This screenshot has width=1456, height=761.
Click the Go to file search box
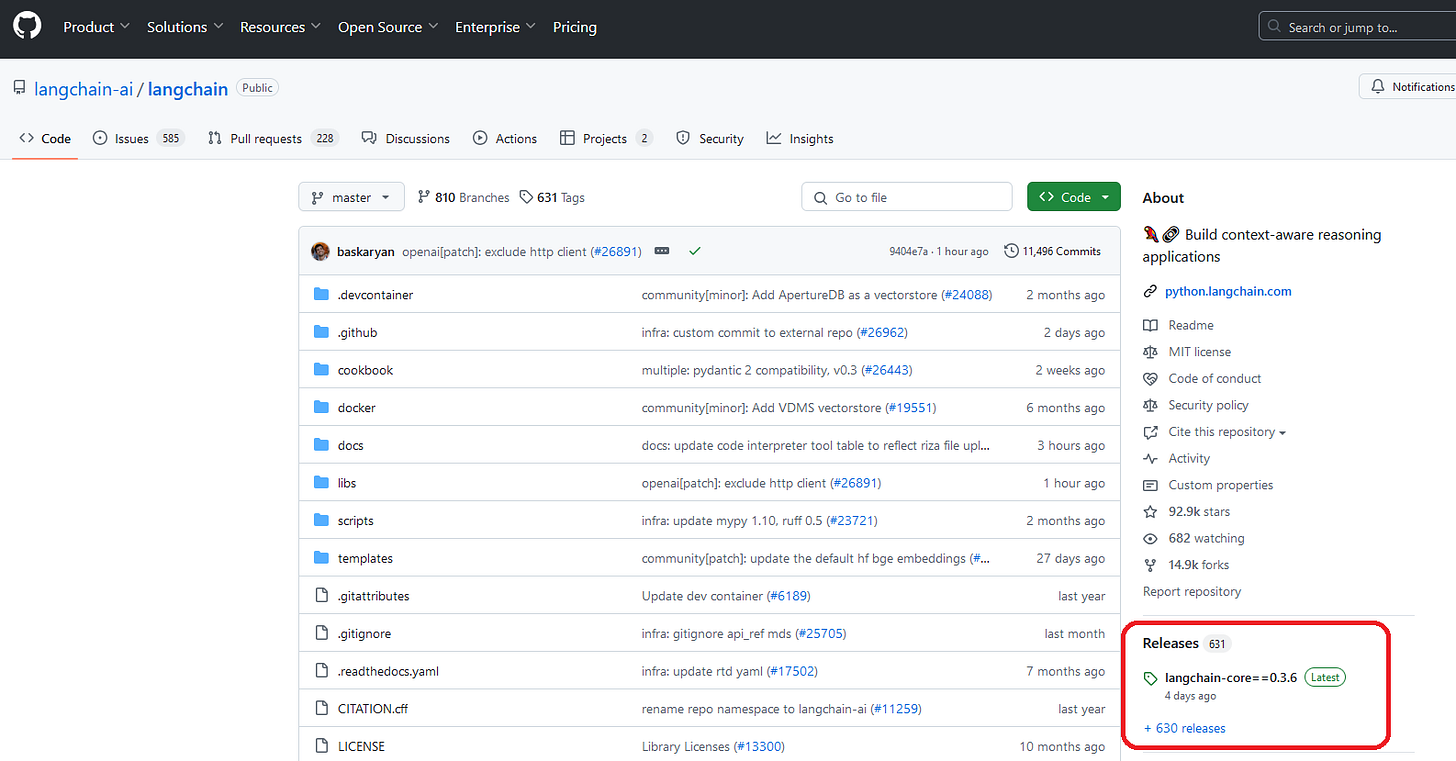(907, 197)
